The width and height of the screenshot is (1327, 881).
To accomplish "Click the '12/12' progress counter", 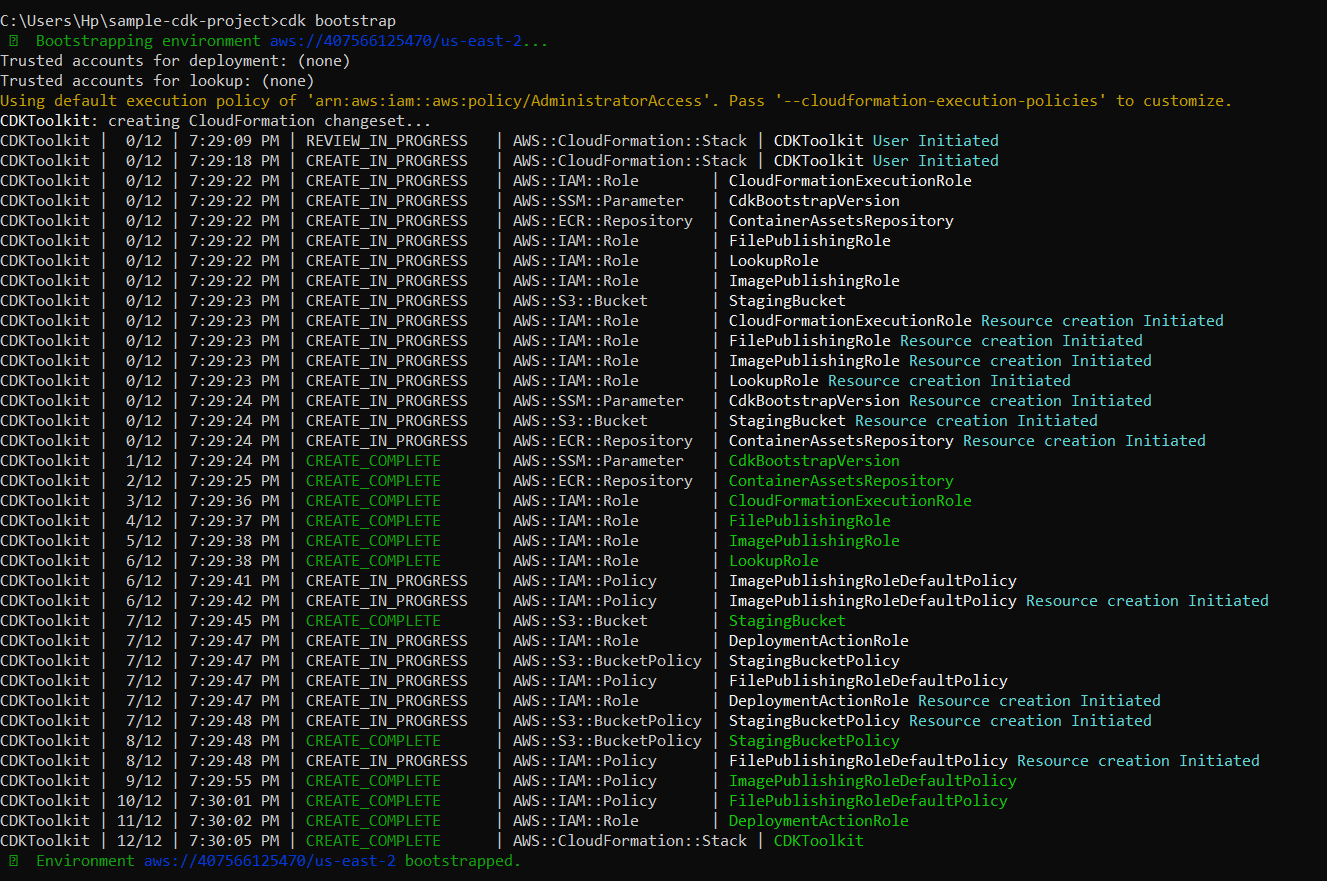I will 139,841.
